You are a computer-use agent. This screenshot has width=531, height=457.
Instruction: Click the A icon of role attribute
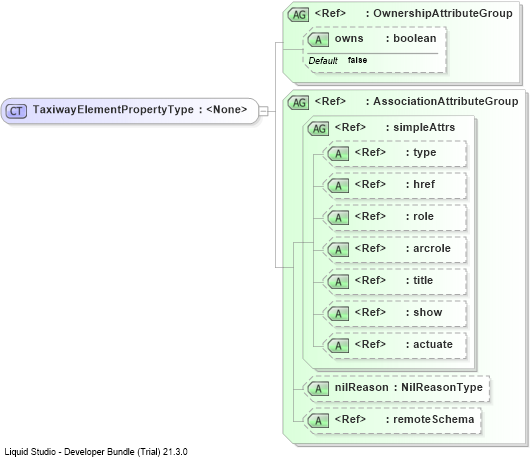click(x=338, y=217)
